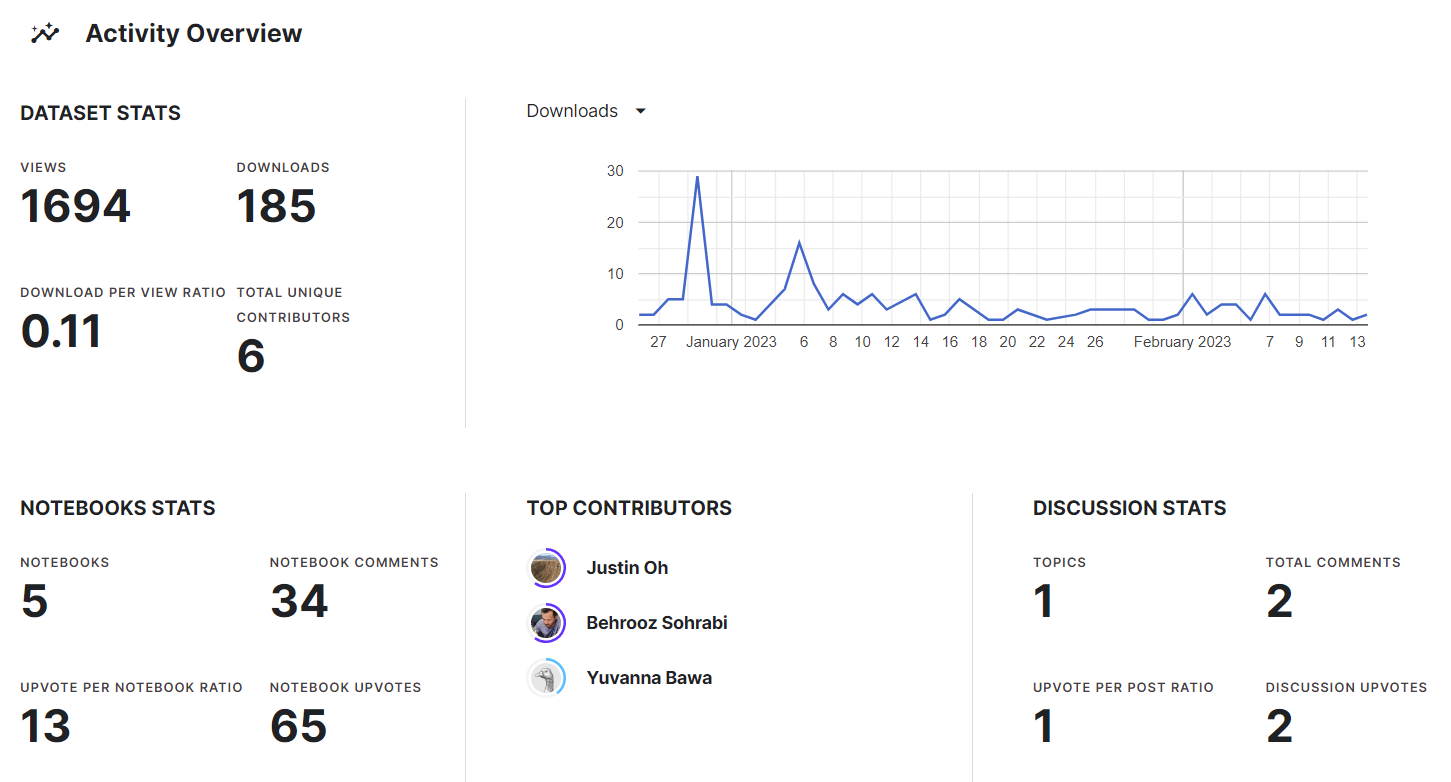Open Behrooz Sohrabi's profile avatar
This screenshot has width=1451, height=782.
click(547, 623)
